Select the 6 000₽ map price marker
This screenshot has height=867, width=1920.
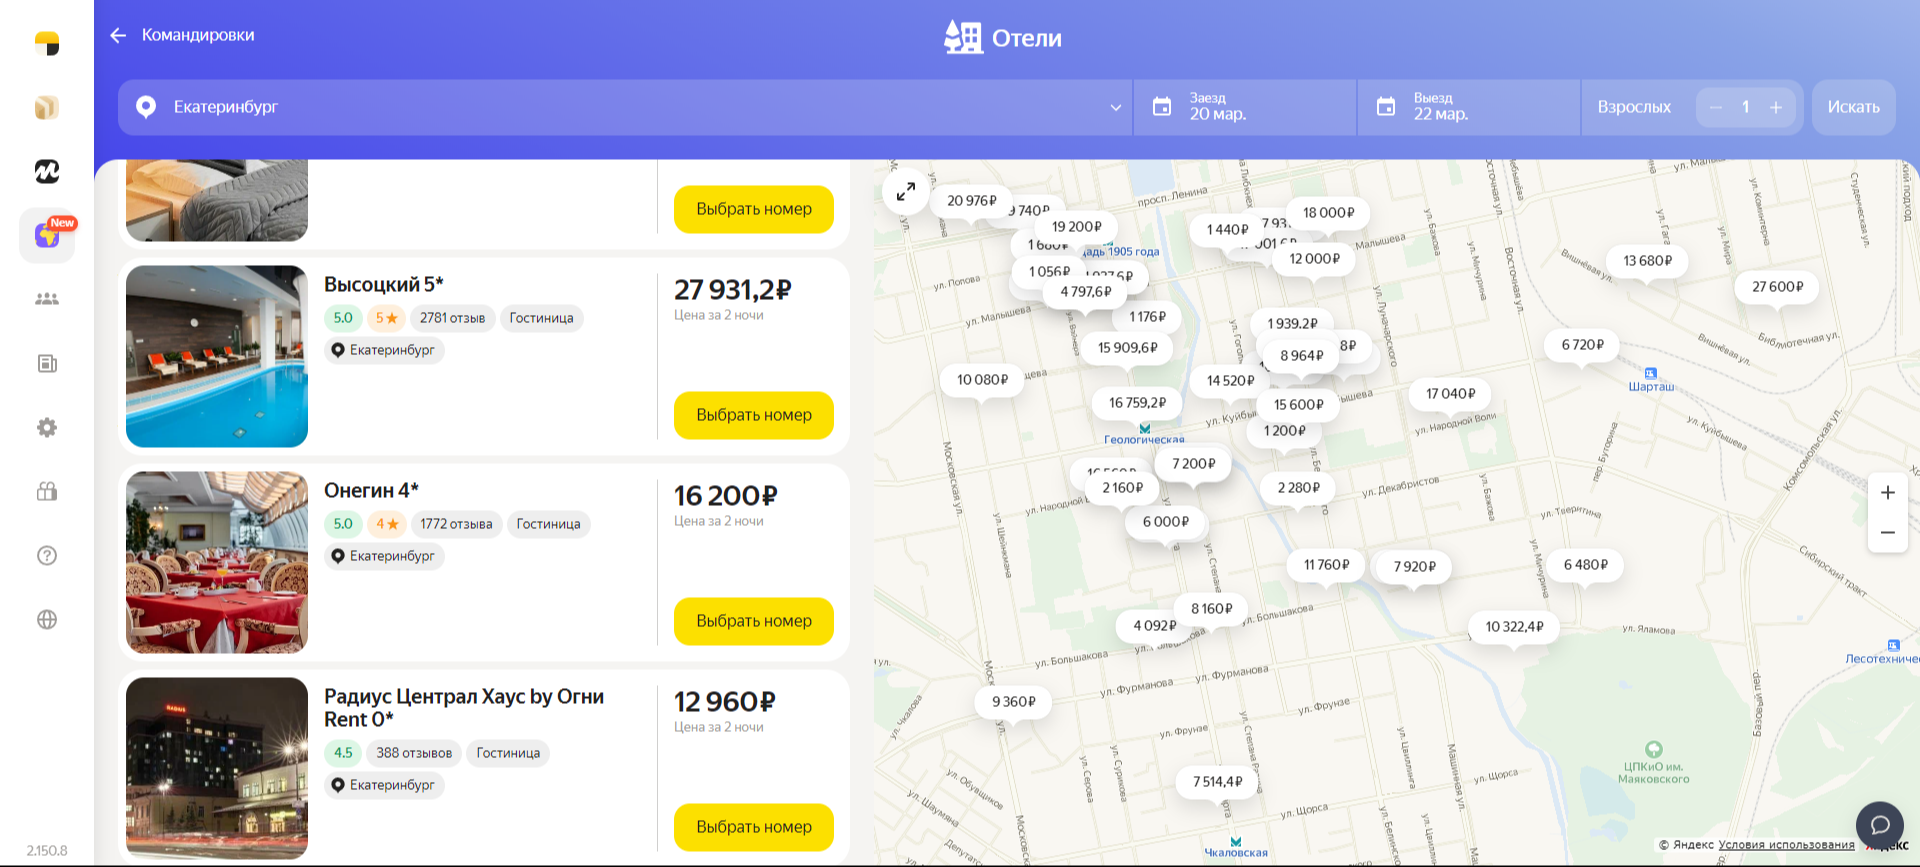tap(1166, 522)
